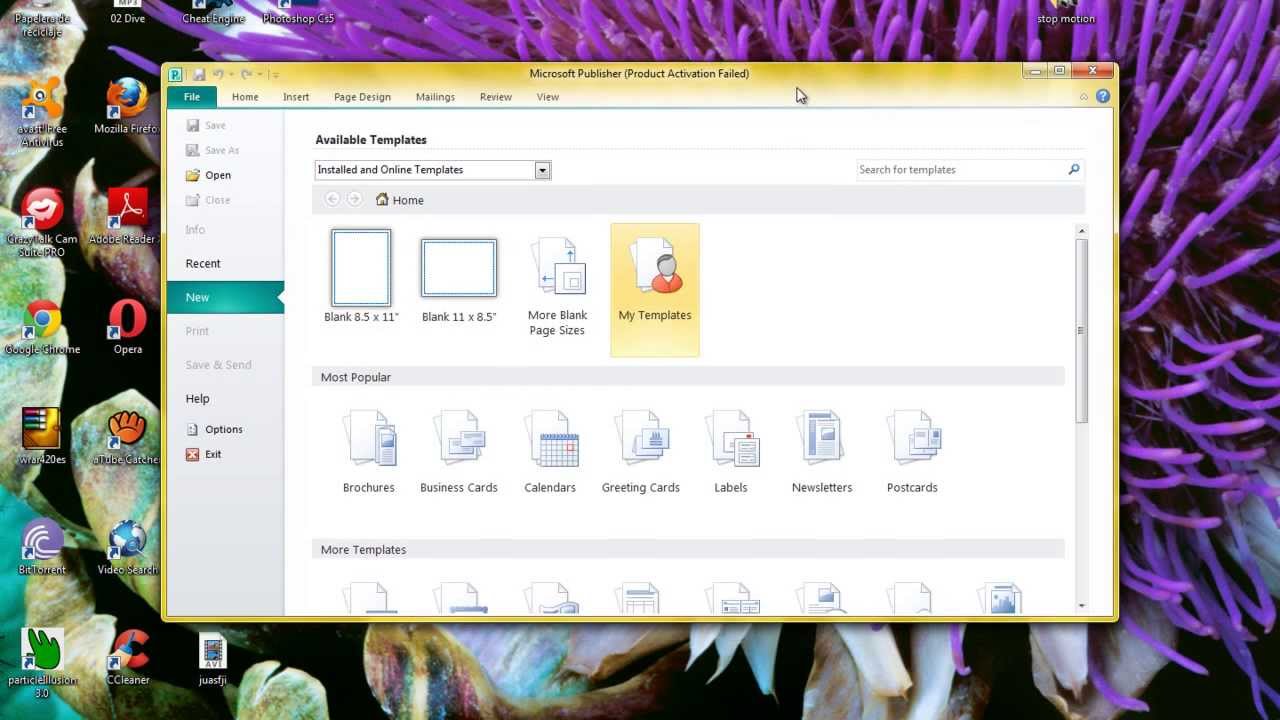
Task: Open Mozilla Firefox desktop shortcut
Action: tap(127, 106)
